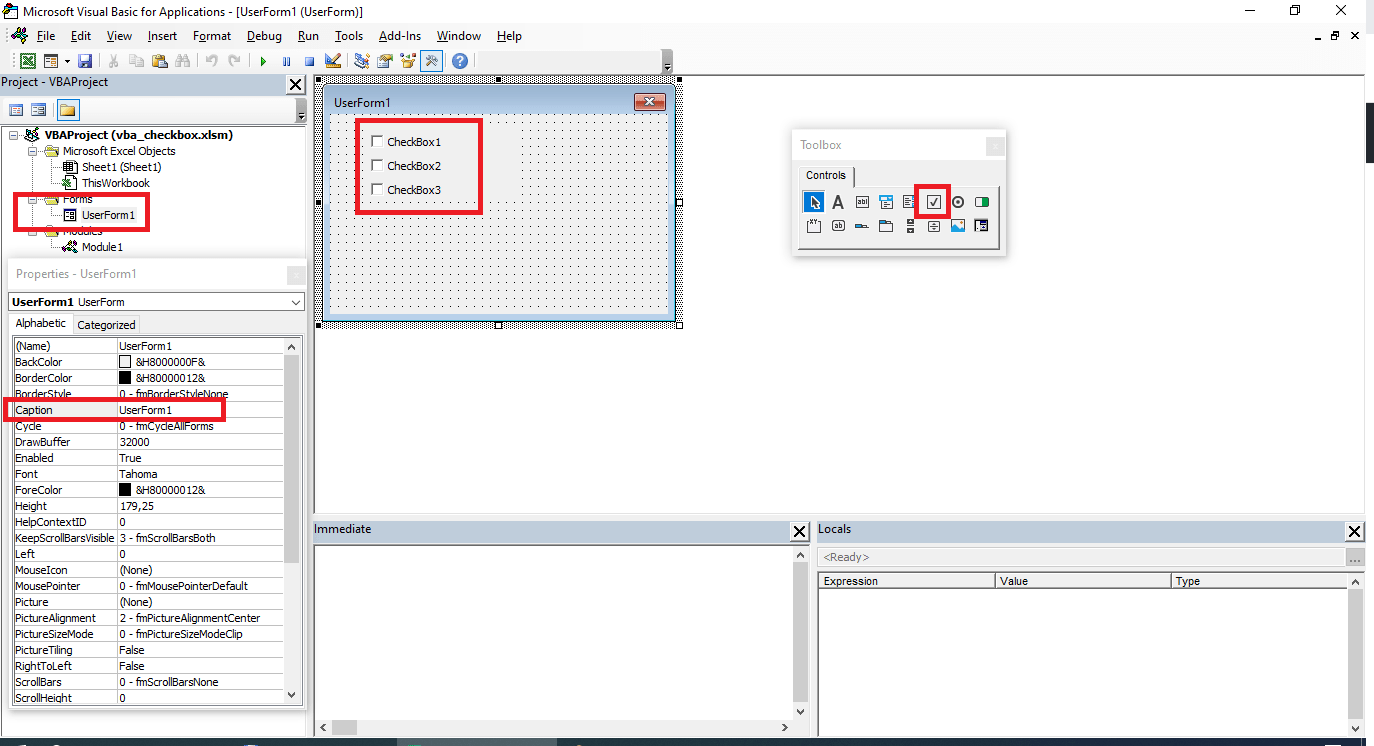Switch to the Categorized tab in Properties
The image size is (1374, 746).
105,323
